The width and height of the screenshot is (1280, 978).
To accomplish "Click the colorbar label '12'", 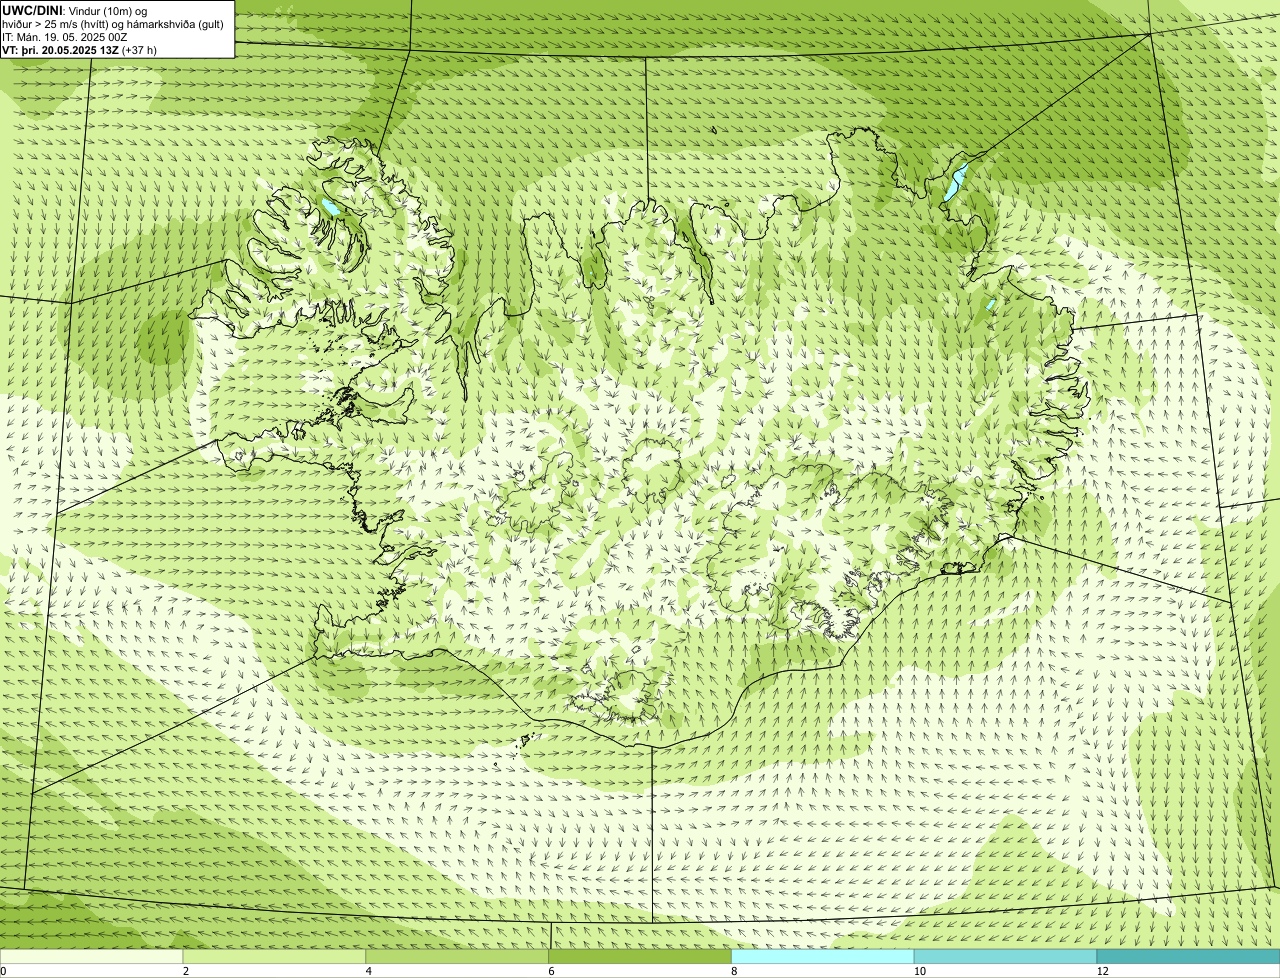I will 1101,971.
